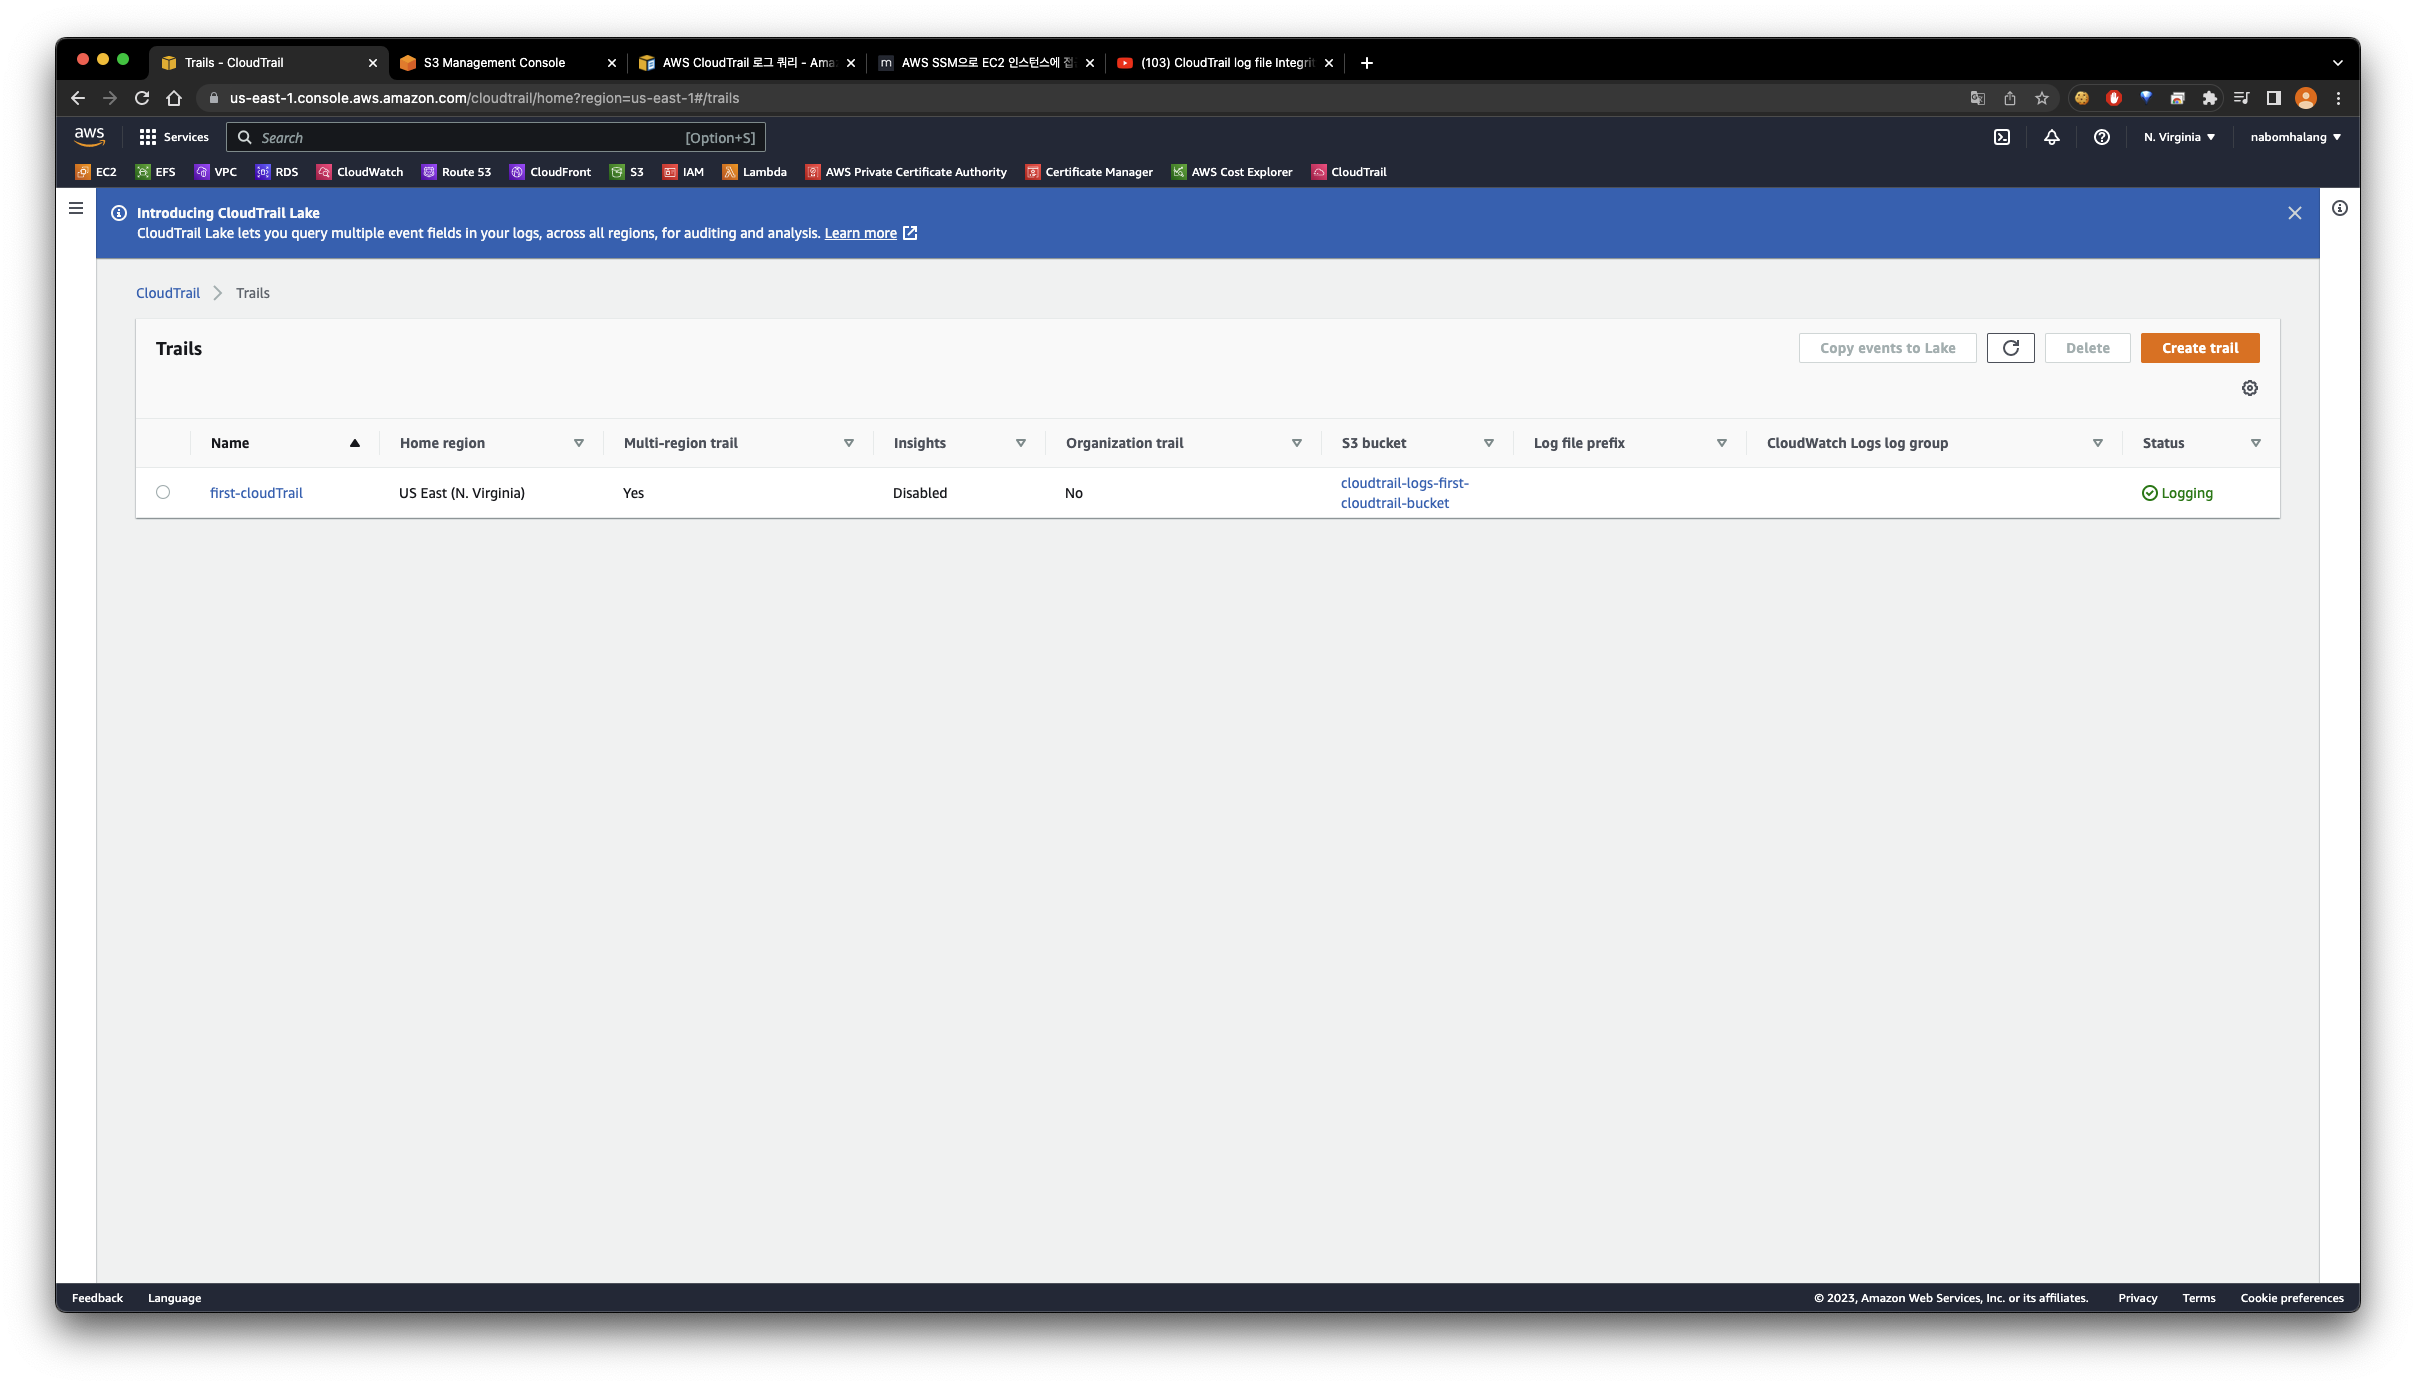The image size is (2416, 1386).
Task: Sort by Log file prefix column
Action: click(1630, 443)
